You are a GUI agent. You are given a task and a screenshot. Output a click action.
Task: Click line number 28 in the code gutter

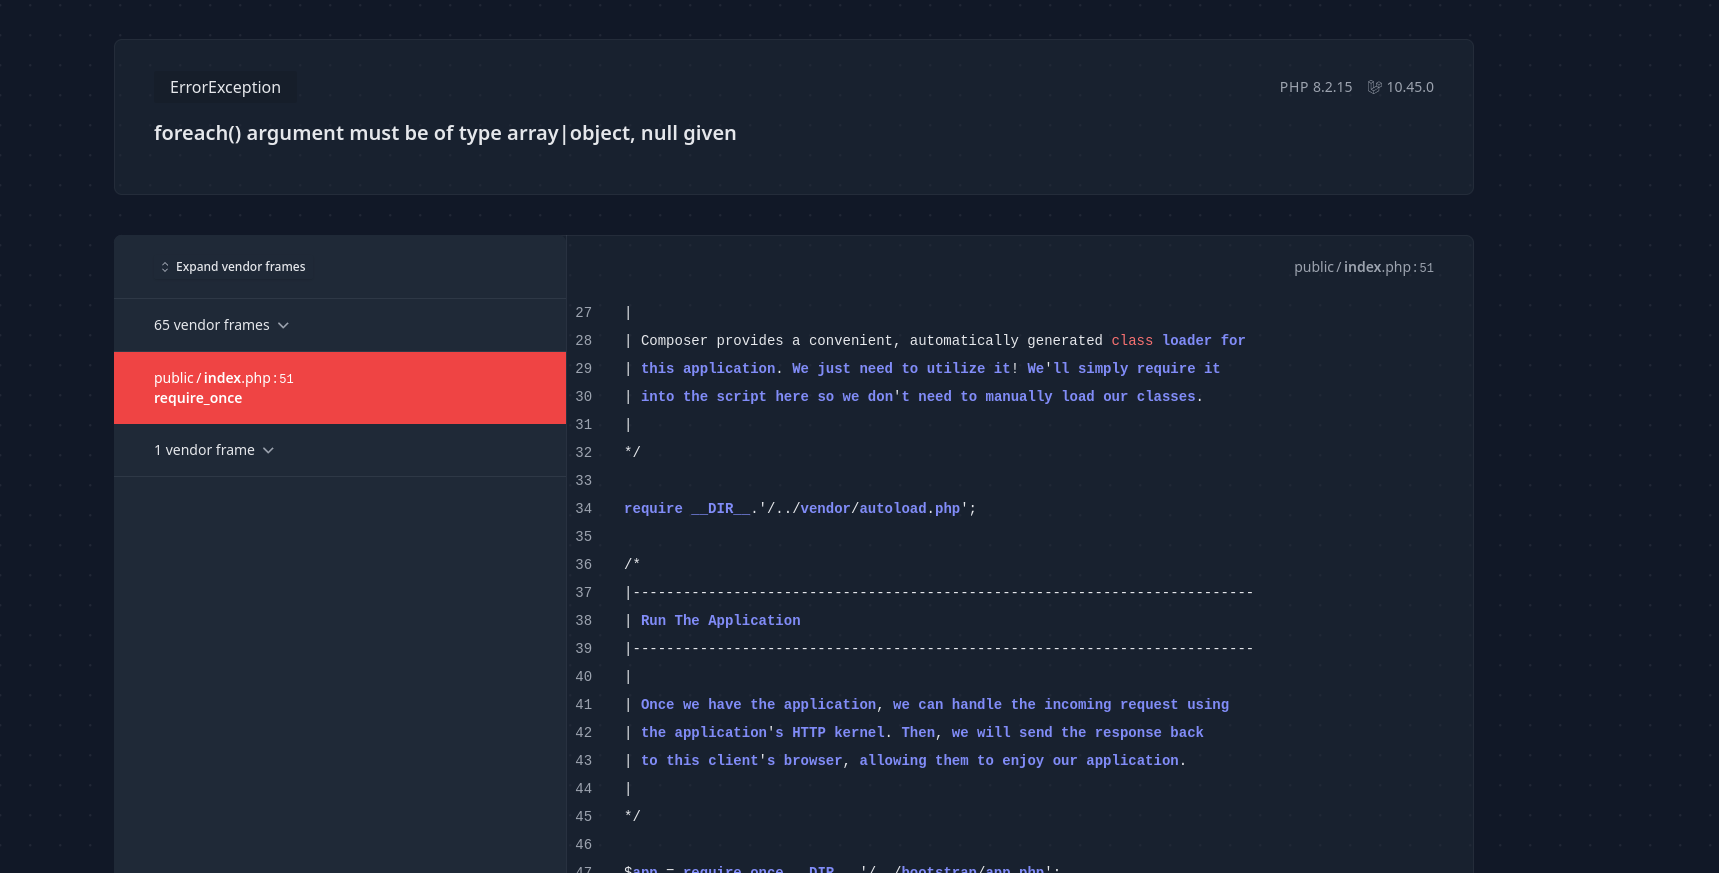tap(584, 341)
